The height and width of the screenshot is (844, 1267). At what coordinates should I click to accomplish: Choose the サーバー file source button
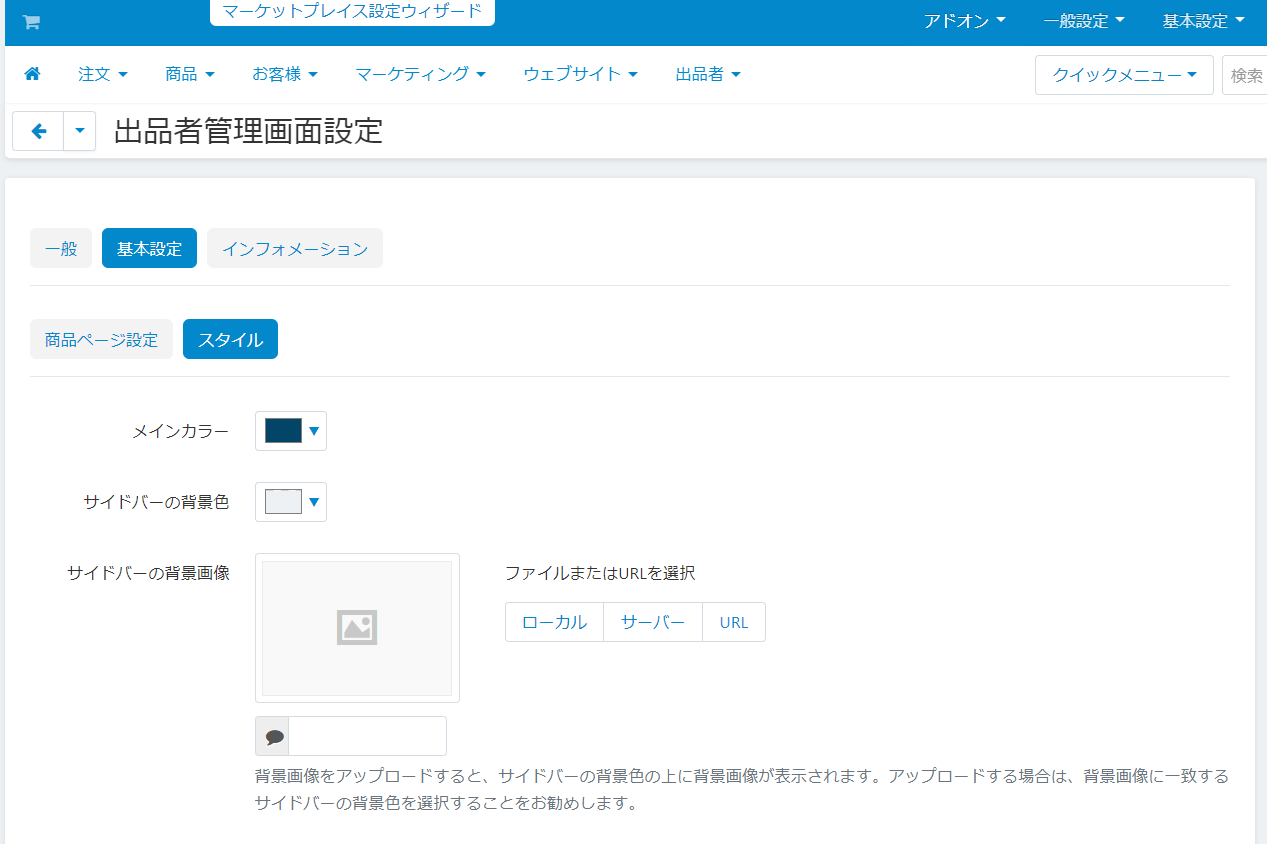point(653,622)
